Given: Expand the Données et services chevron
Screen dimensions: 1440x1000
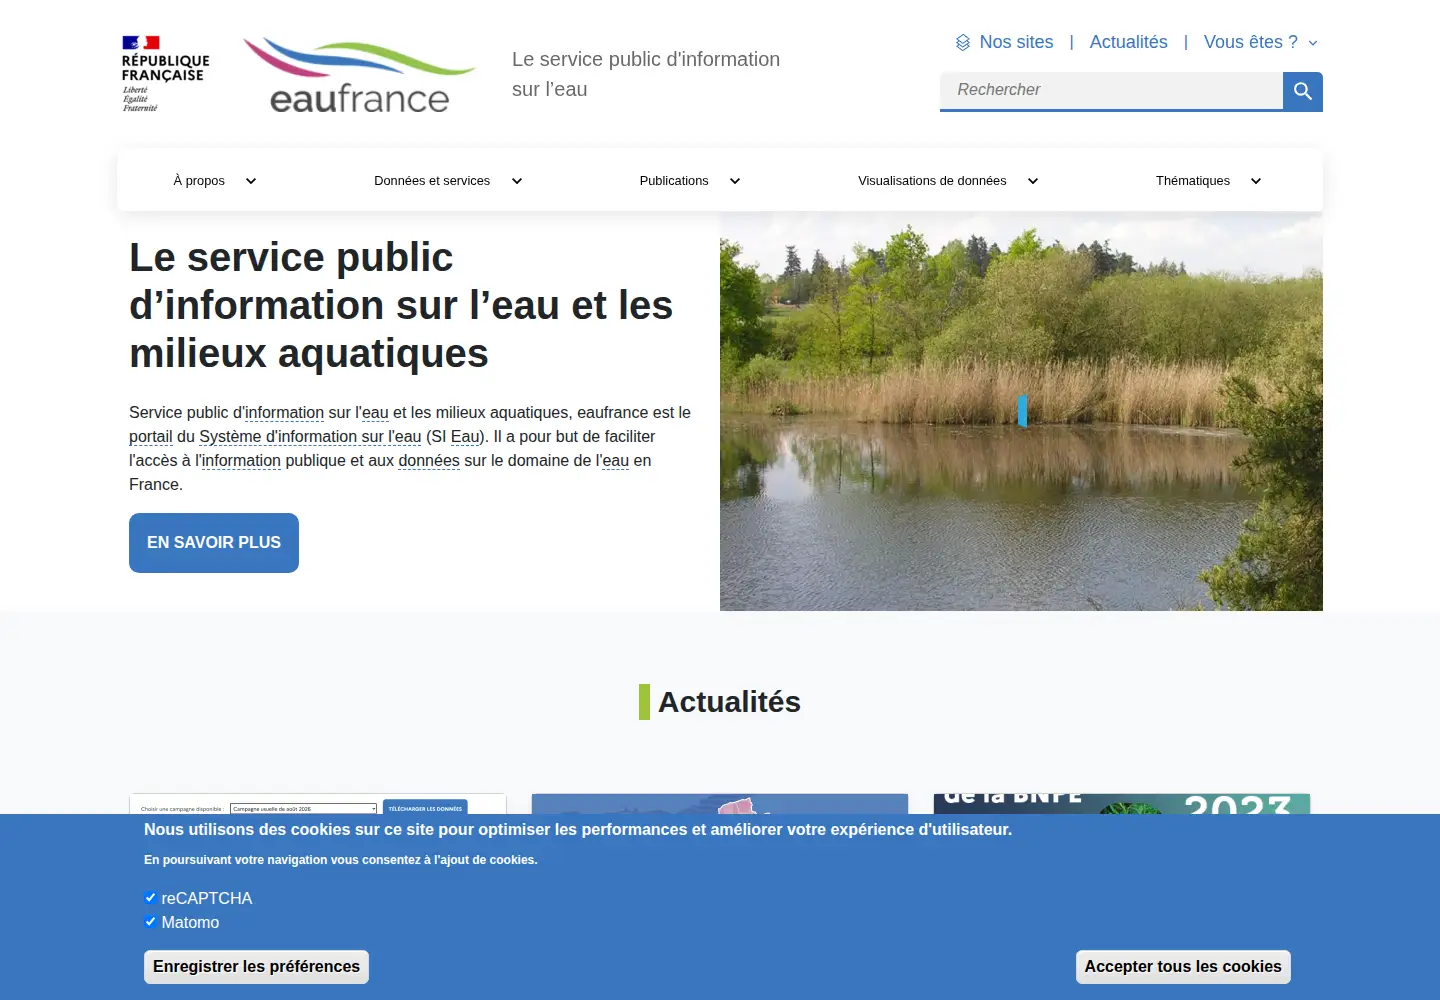Looking at the screenshot, I should pyautogui.click(x=517, y=181).
